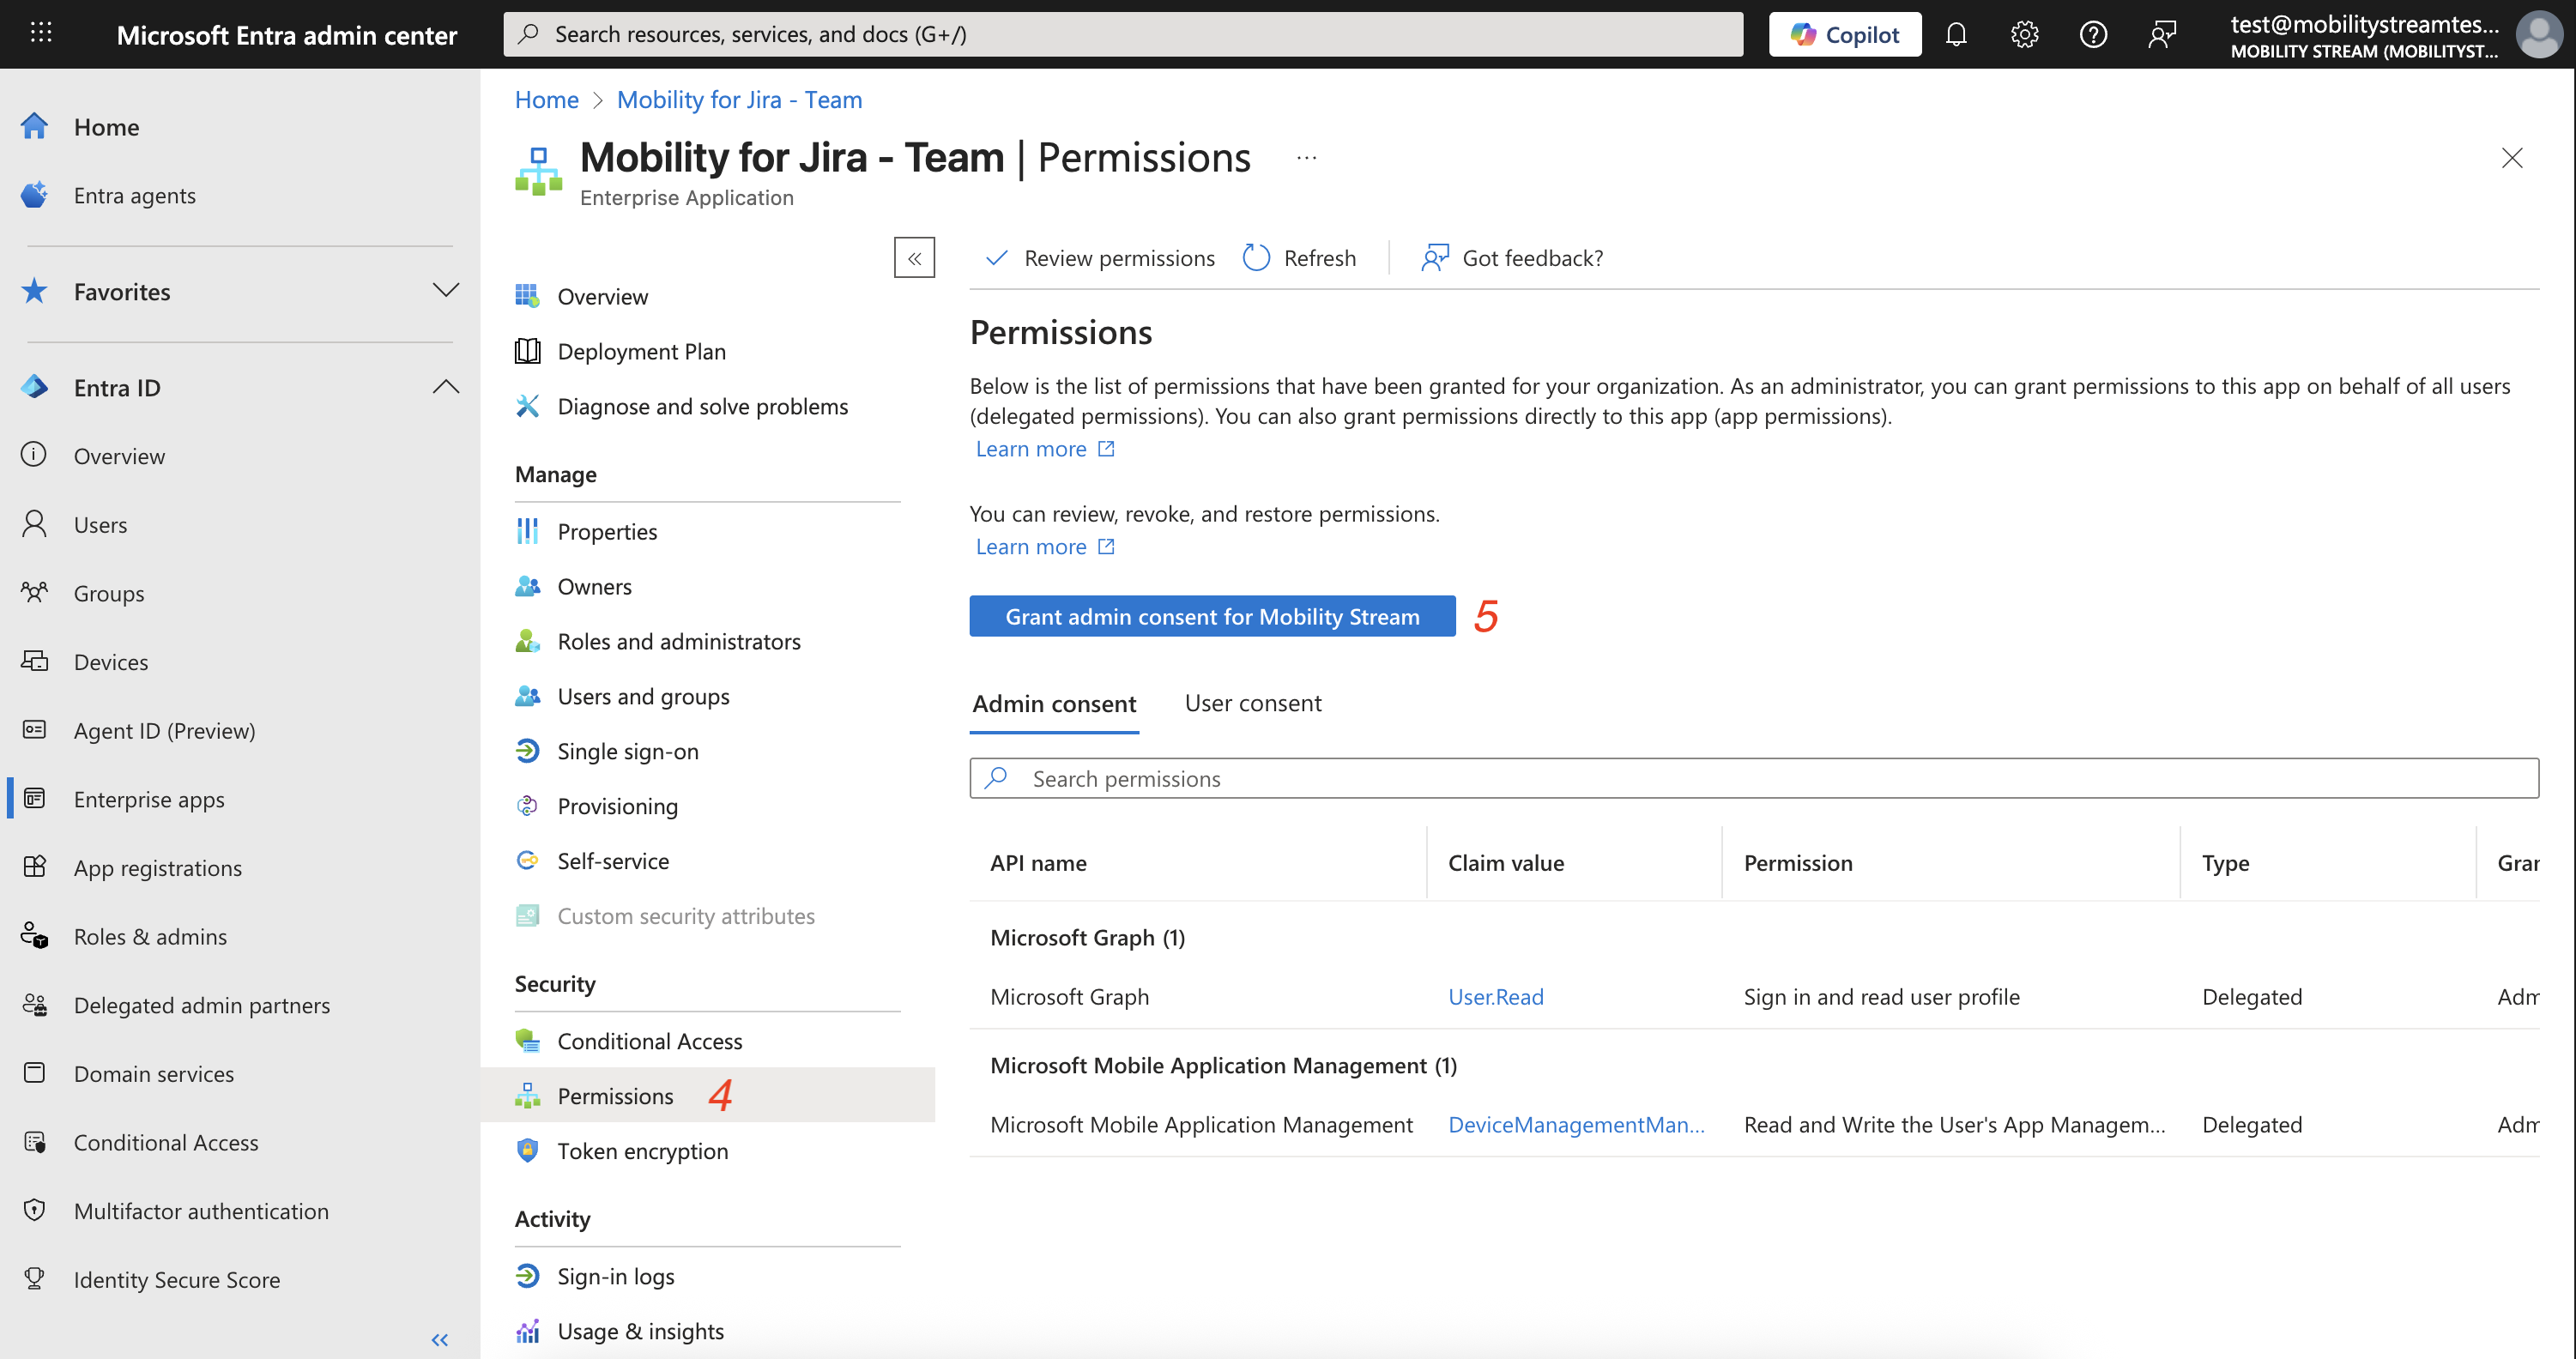Screen dimensions: 2576x1359
Task: Select the Admin consent tab
Action: [x=1054, y=704]
